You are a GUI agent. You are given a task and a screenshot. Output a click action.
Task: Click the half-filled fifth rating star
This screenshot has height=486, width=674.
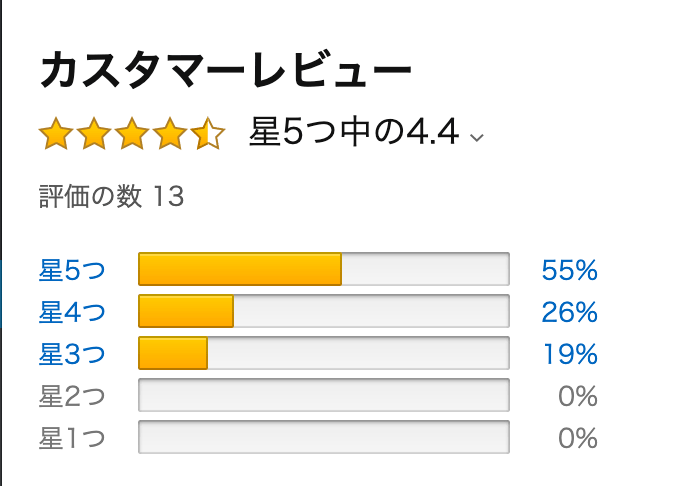click(x=208, y=133)
